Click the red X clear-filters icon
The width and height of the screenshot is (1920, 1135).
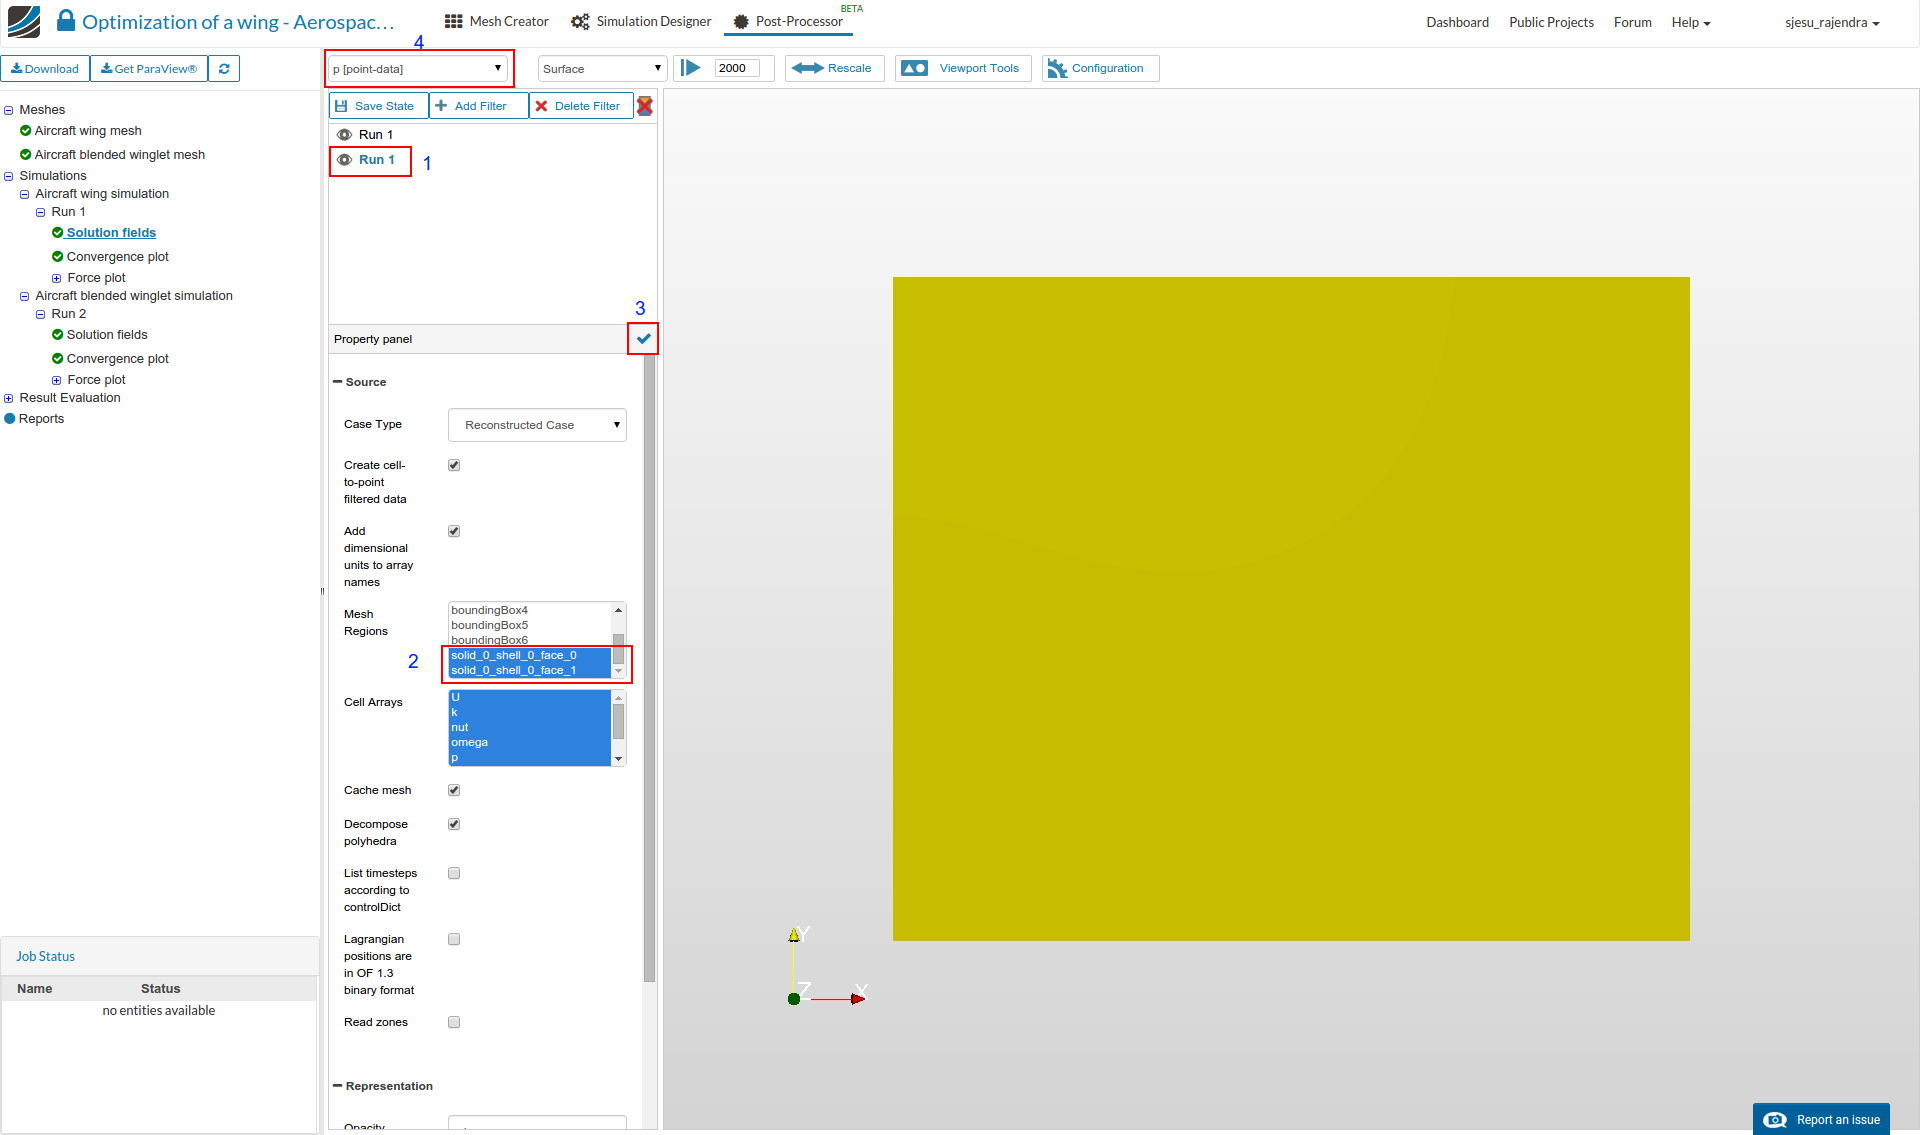645,106
